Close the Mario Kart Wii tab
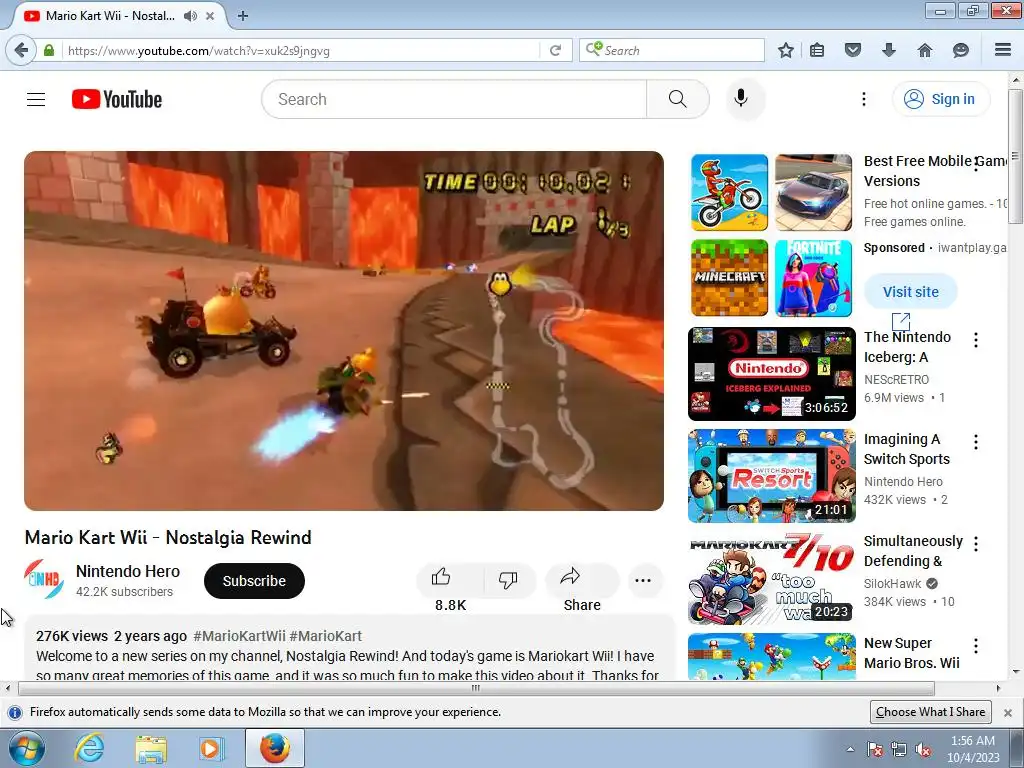Viewport: 1024px width, 768px height. pos(210,16)
